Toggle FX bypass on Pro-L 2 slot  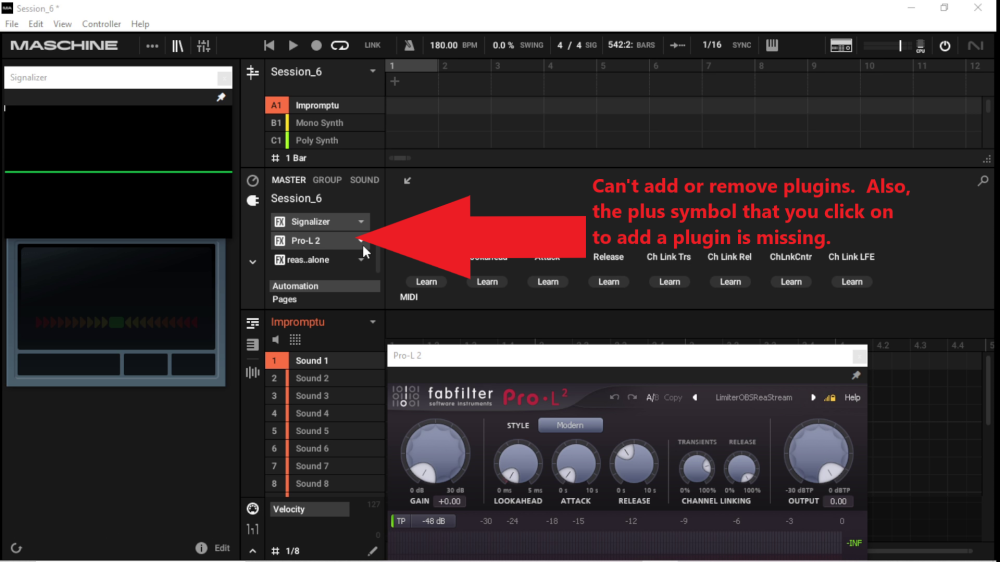tap(280, 240)
